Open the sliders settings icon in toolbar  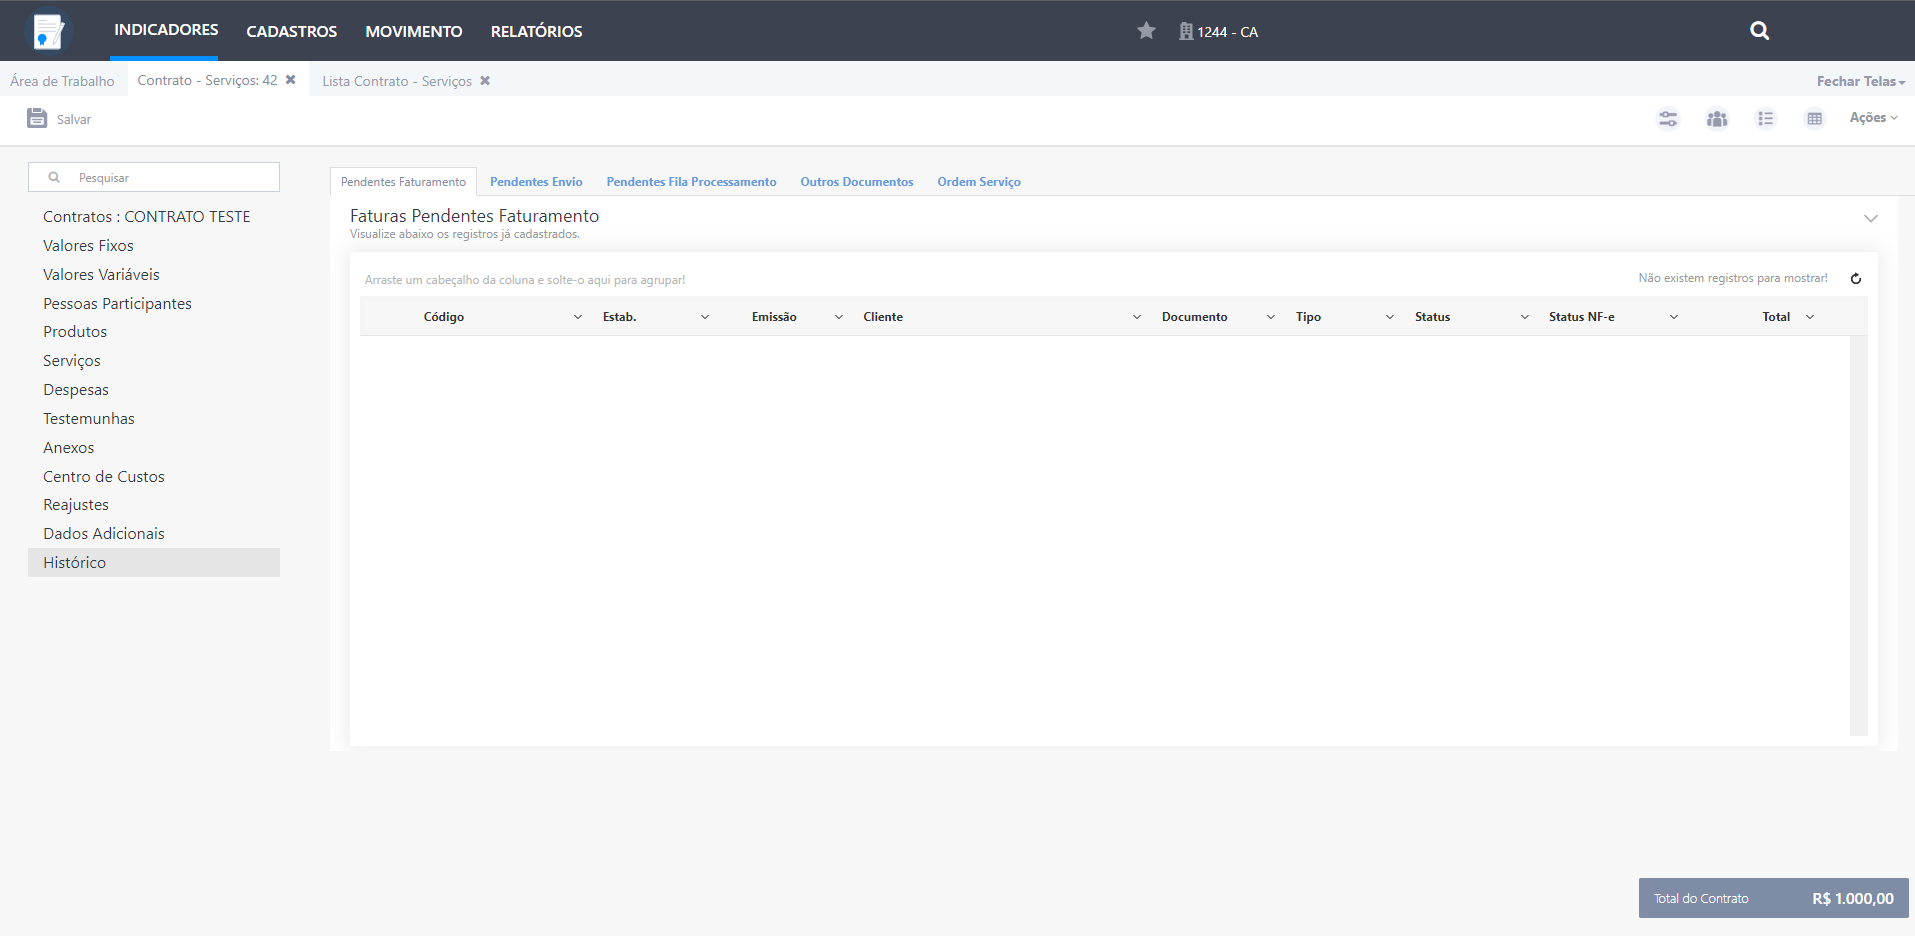1668,118
